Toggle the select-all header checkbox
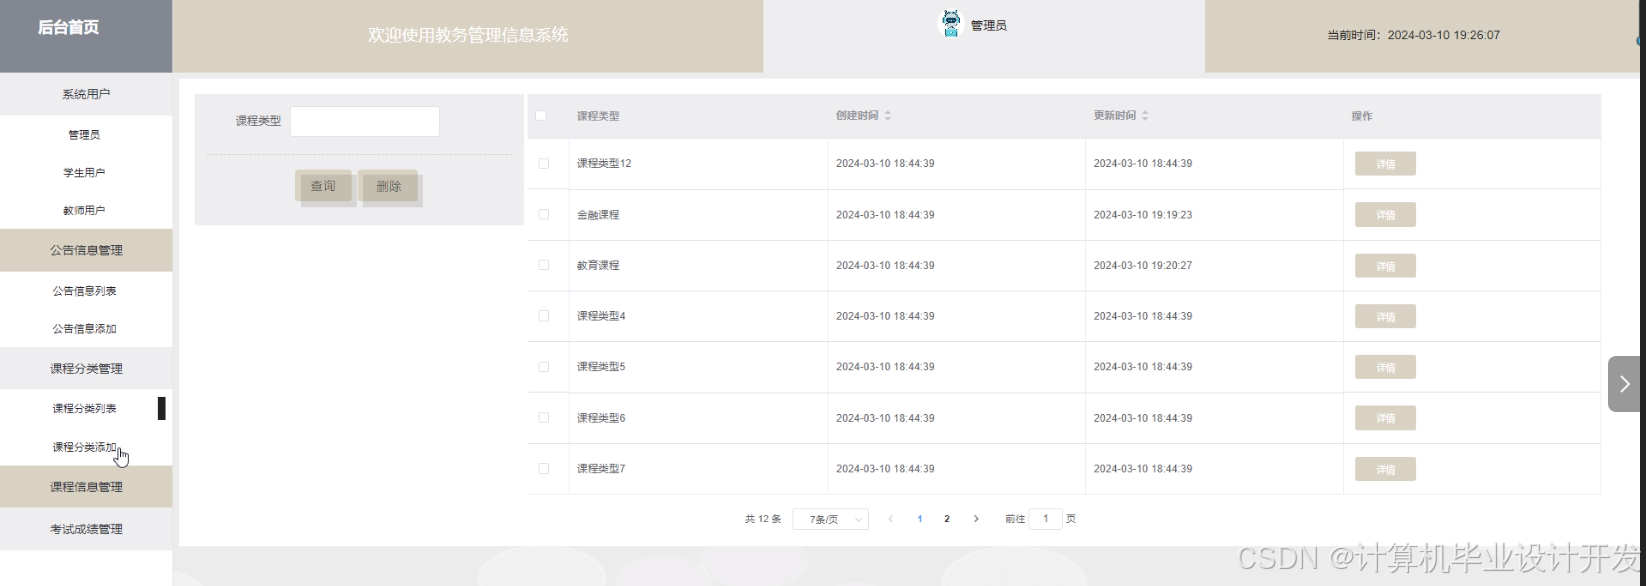 pos(541,116)
